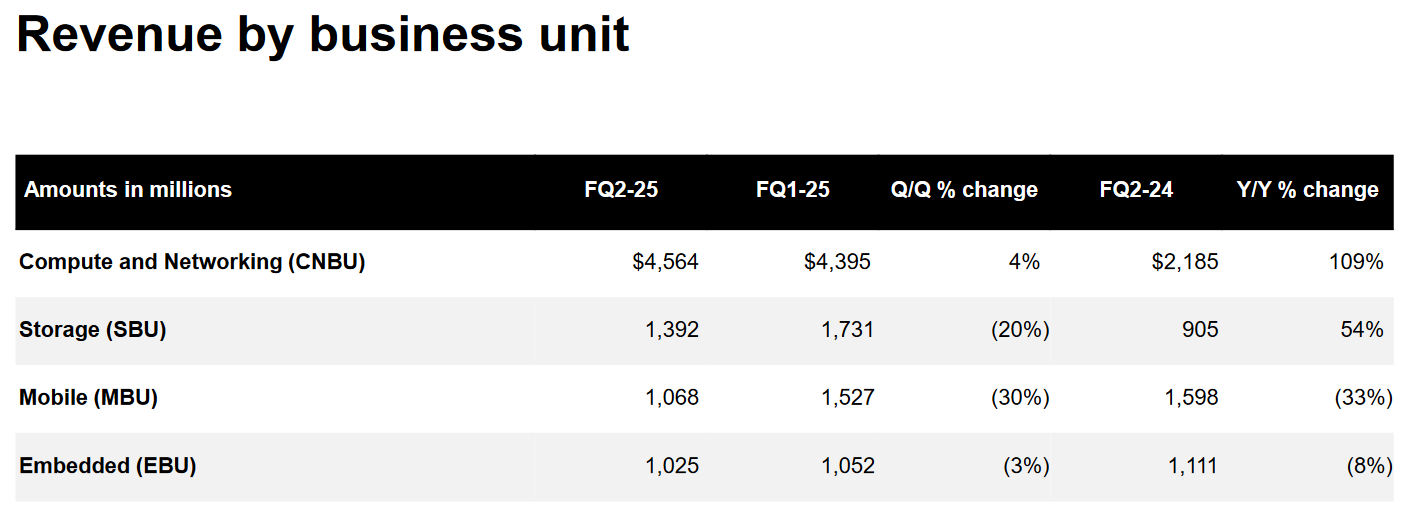1417x521 pixels.
Task: Click the $4,564 CNBU revenue value
Action: click(666, 263)
